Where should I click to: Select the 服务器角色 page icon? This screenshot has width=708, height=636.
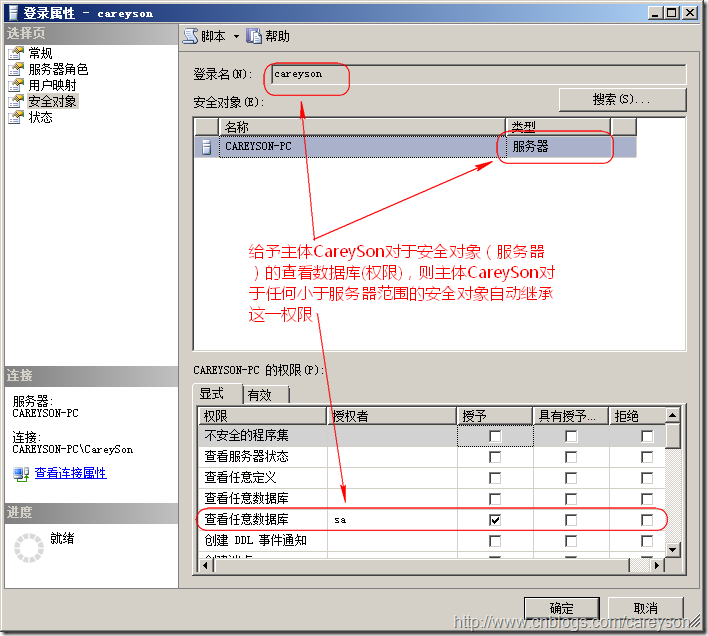16,69
